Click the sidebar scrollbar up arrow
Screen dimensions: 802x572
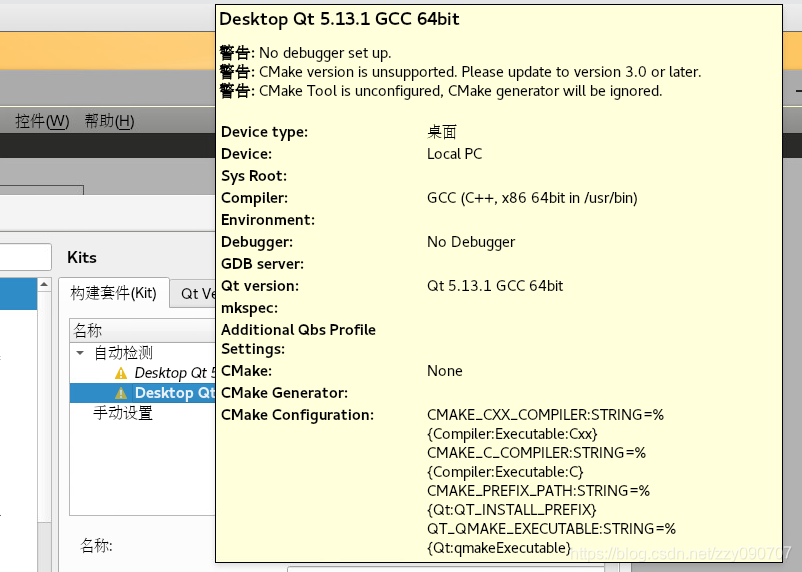pyautogui.click(x=44, y=284)
